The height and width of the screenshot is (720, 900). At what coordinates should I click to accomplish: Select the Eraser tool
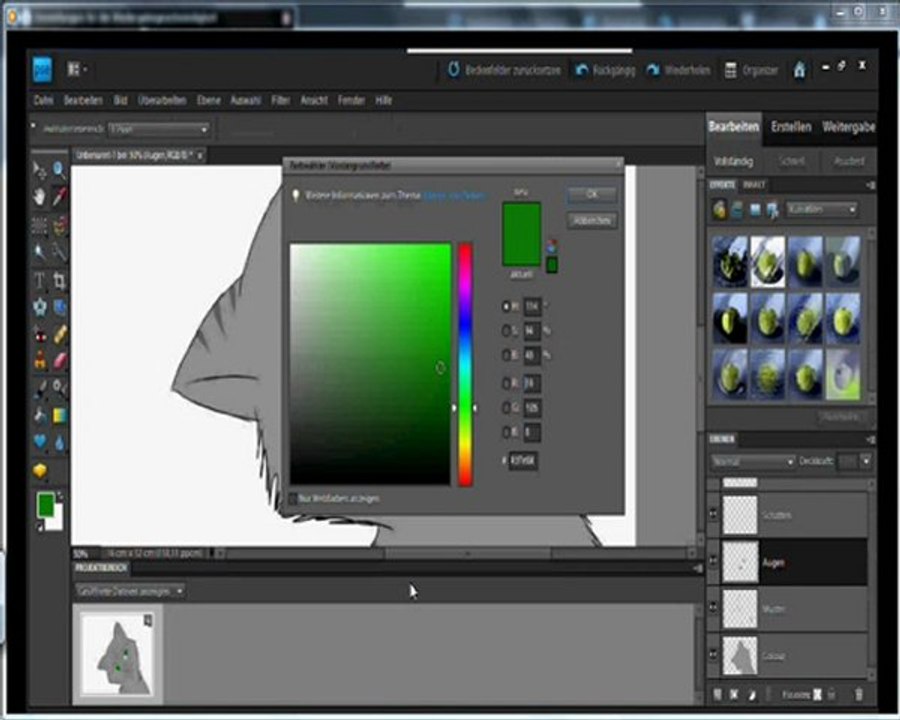click(x=60, y=360)
